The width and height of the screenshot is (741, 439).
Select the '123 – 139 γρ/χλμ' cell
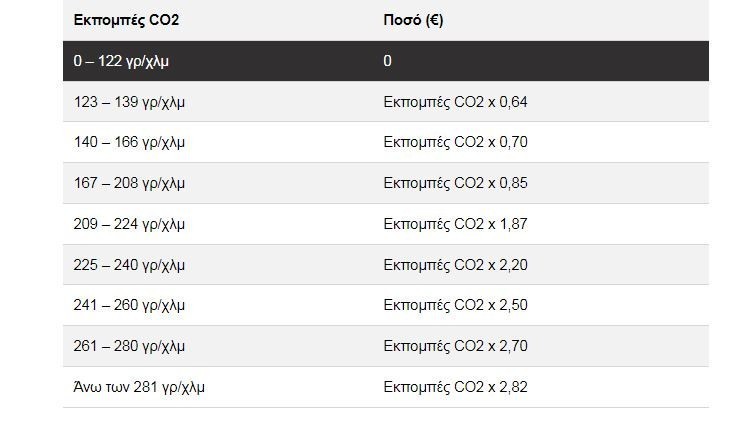[x=130, y=102]
